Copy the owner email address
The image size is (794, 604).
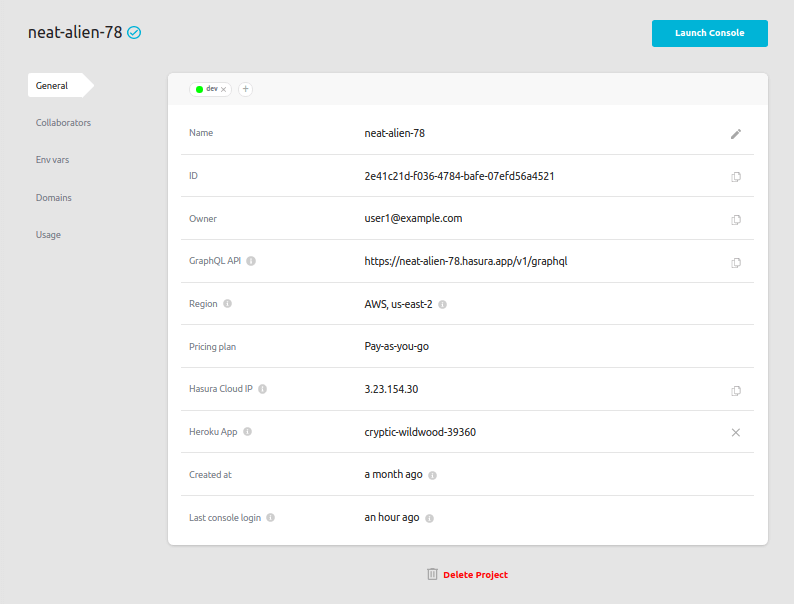[x=736, y=220]
